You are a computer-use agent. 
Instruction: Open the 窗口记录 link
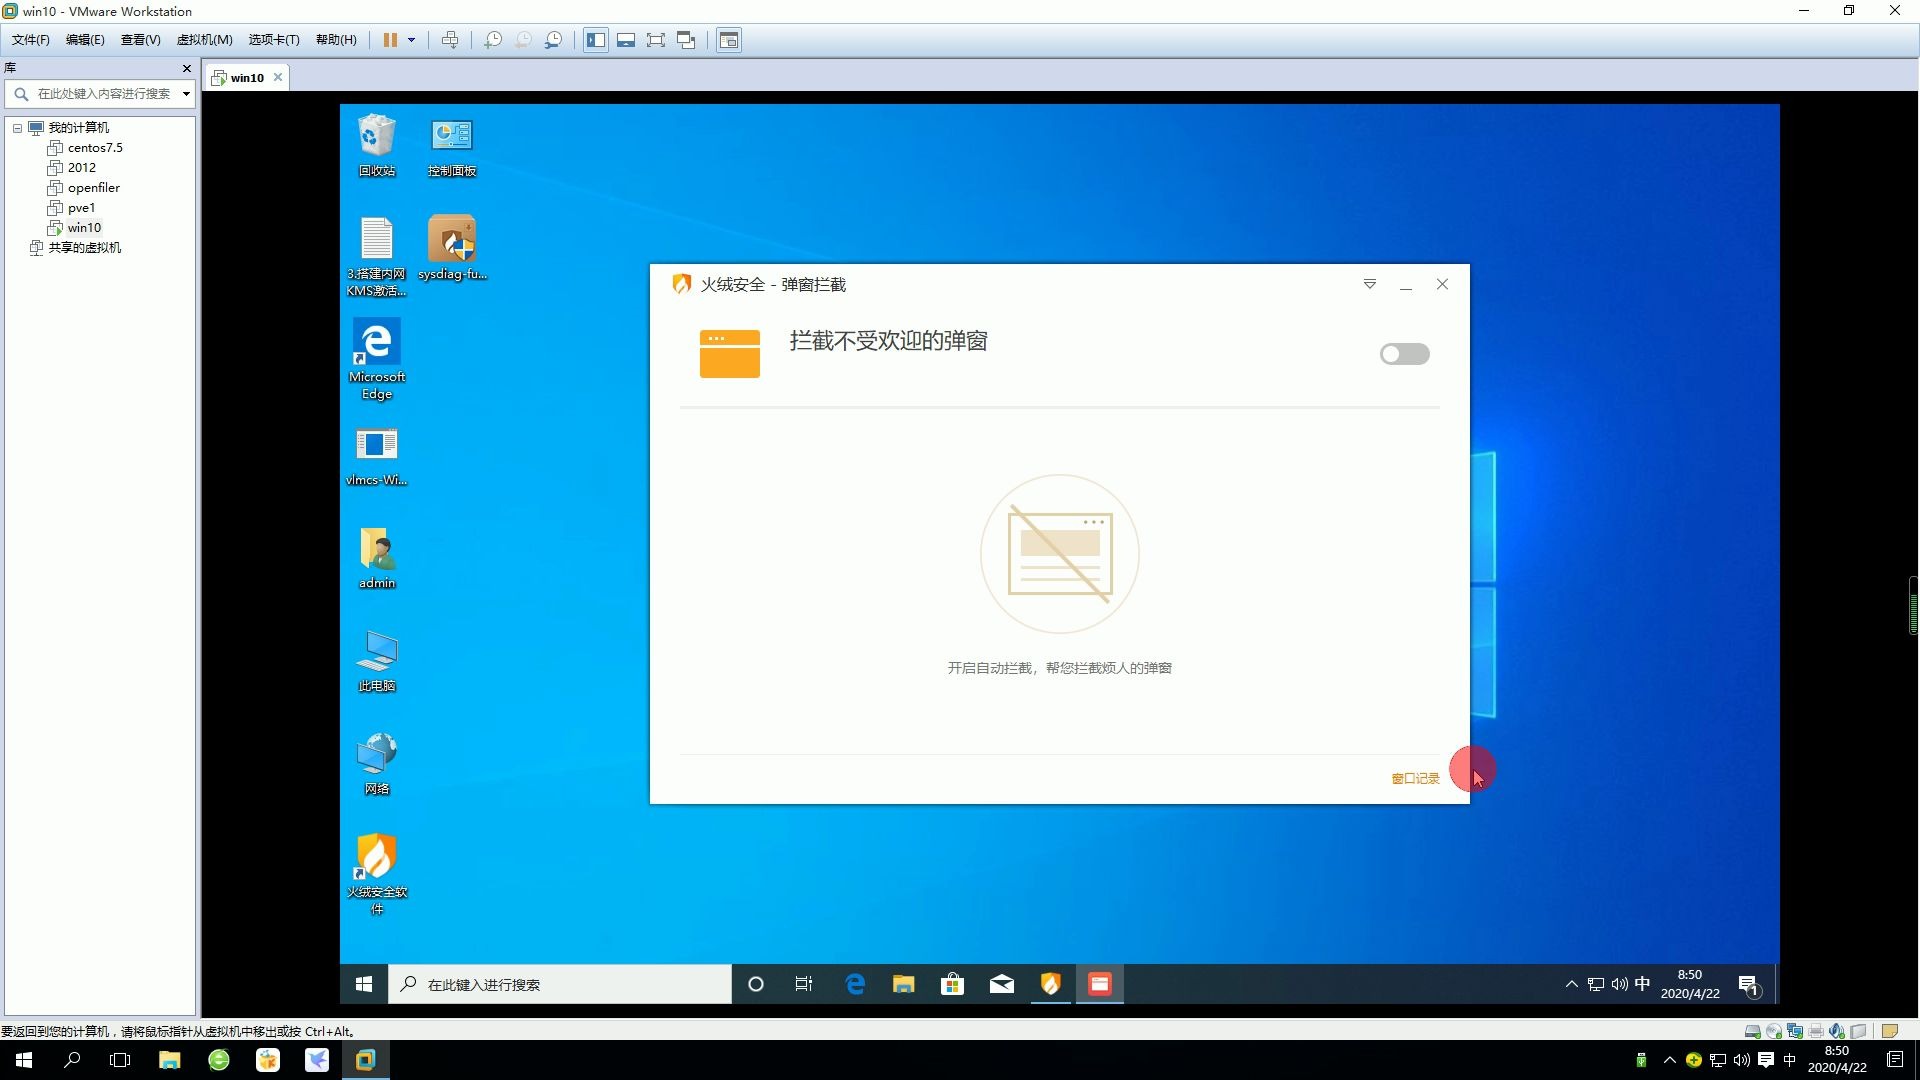(x=1415, y=778)
